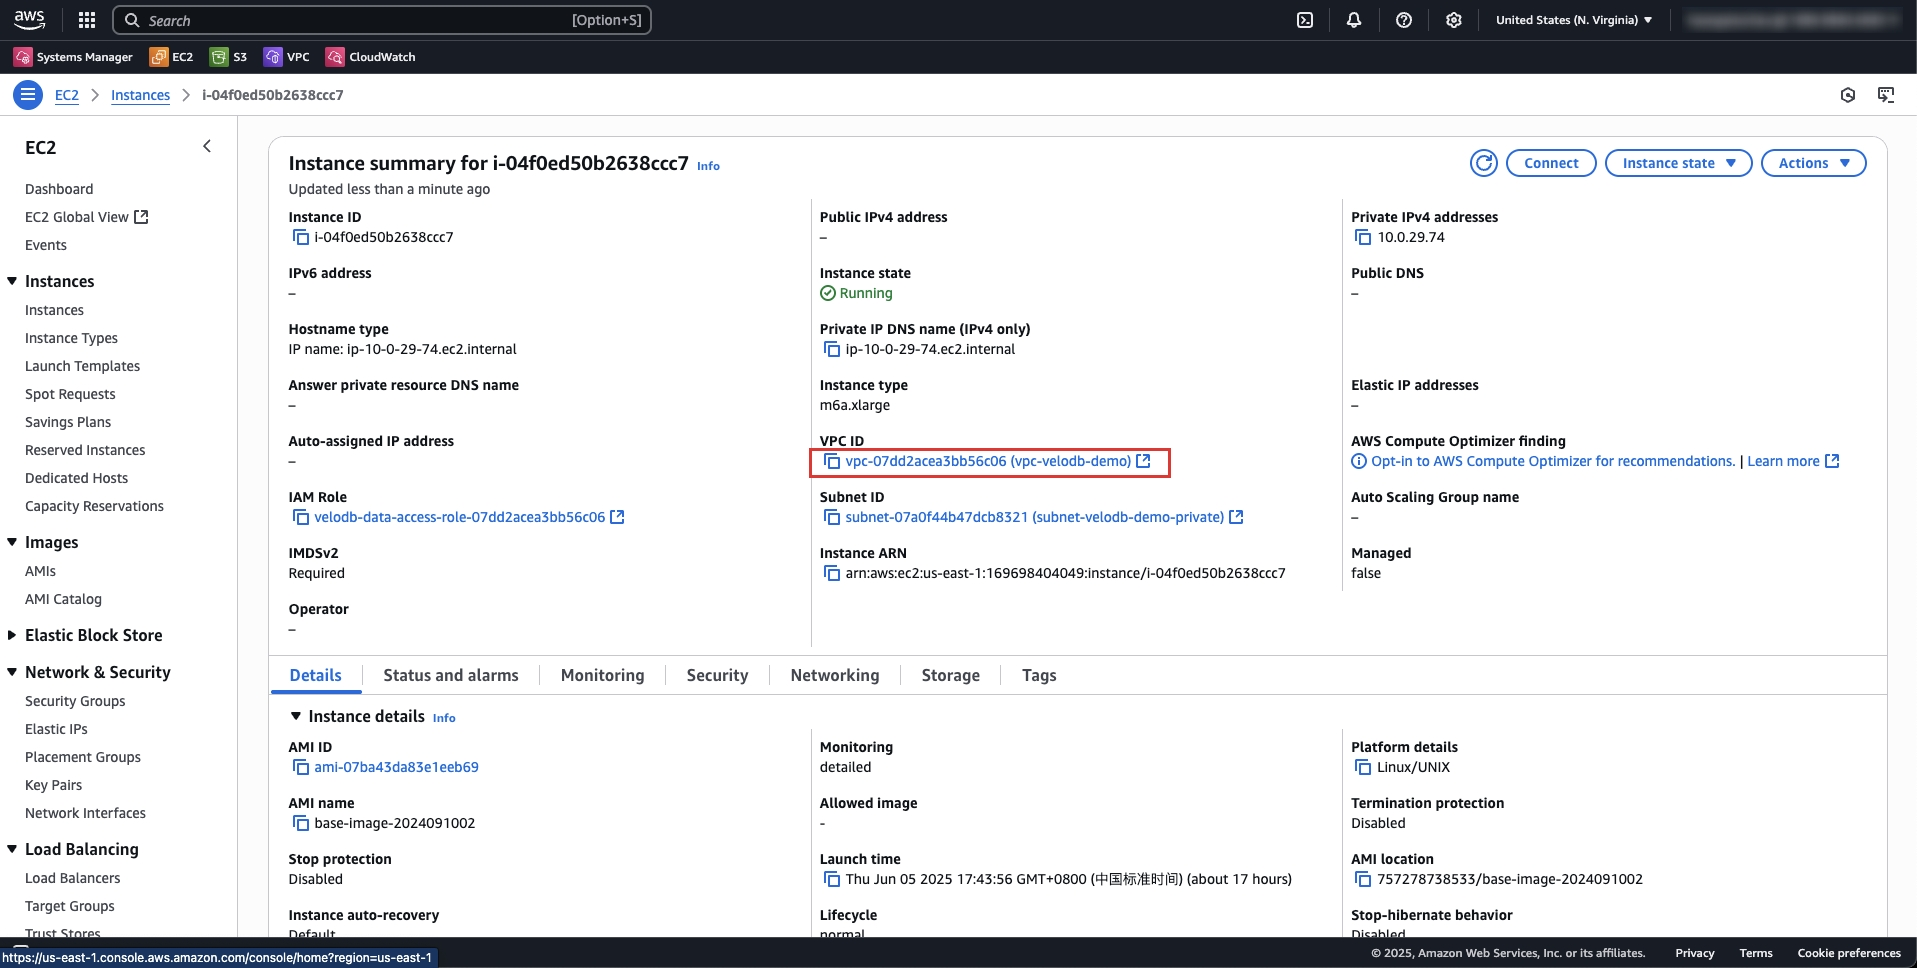Viewport: 1917px width, 968px height.
Task: Open the region selector United States (N. Virginia)
Action: (1574, 20)
